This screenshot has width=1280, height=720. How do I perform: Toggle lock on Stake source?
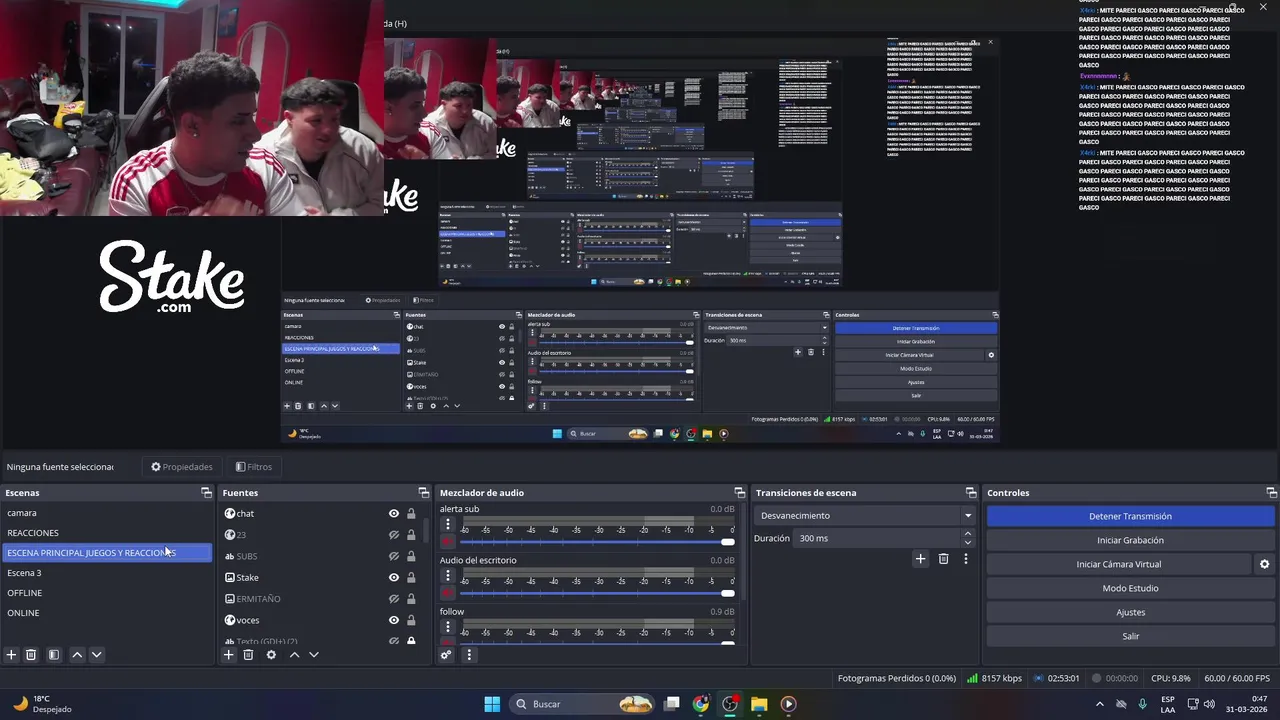[x=411, y=577]
